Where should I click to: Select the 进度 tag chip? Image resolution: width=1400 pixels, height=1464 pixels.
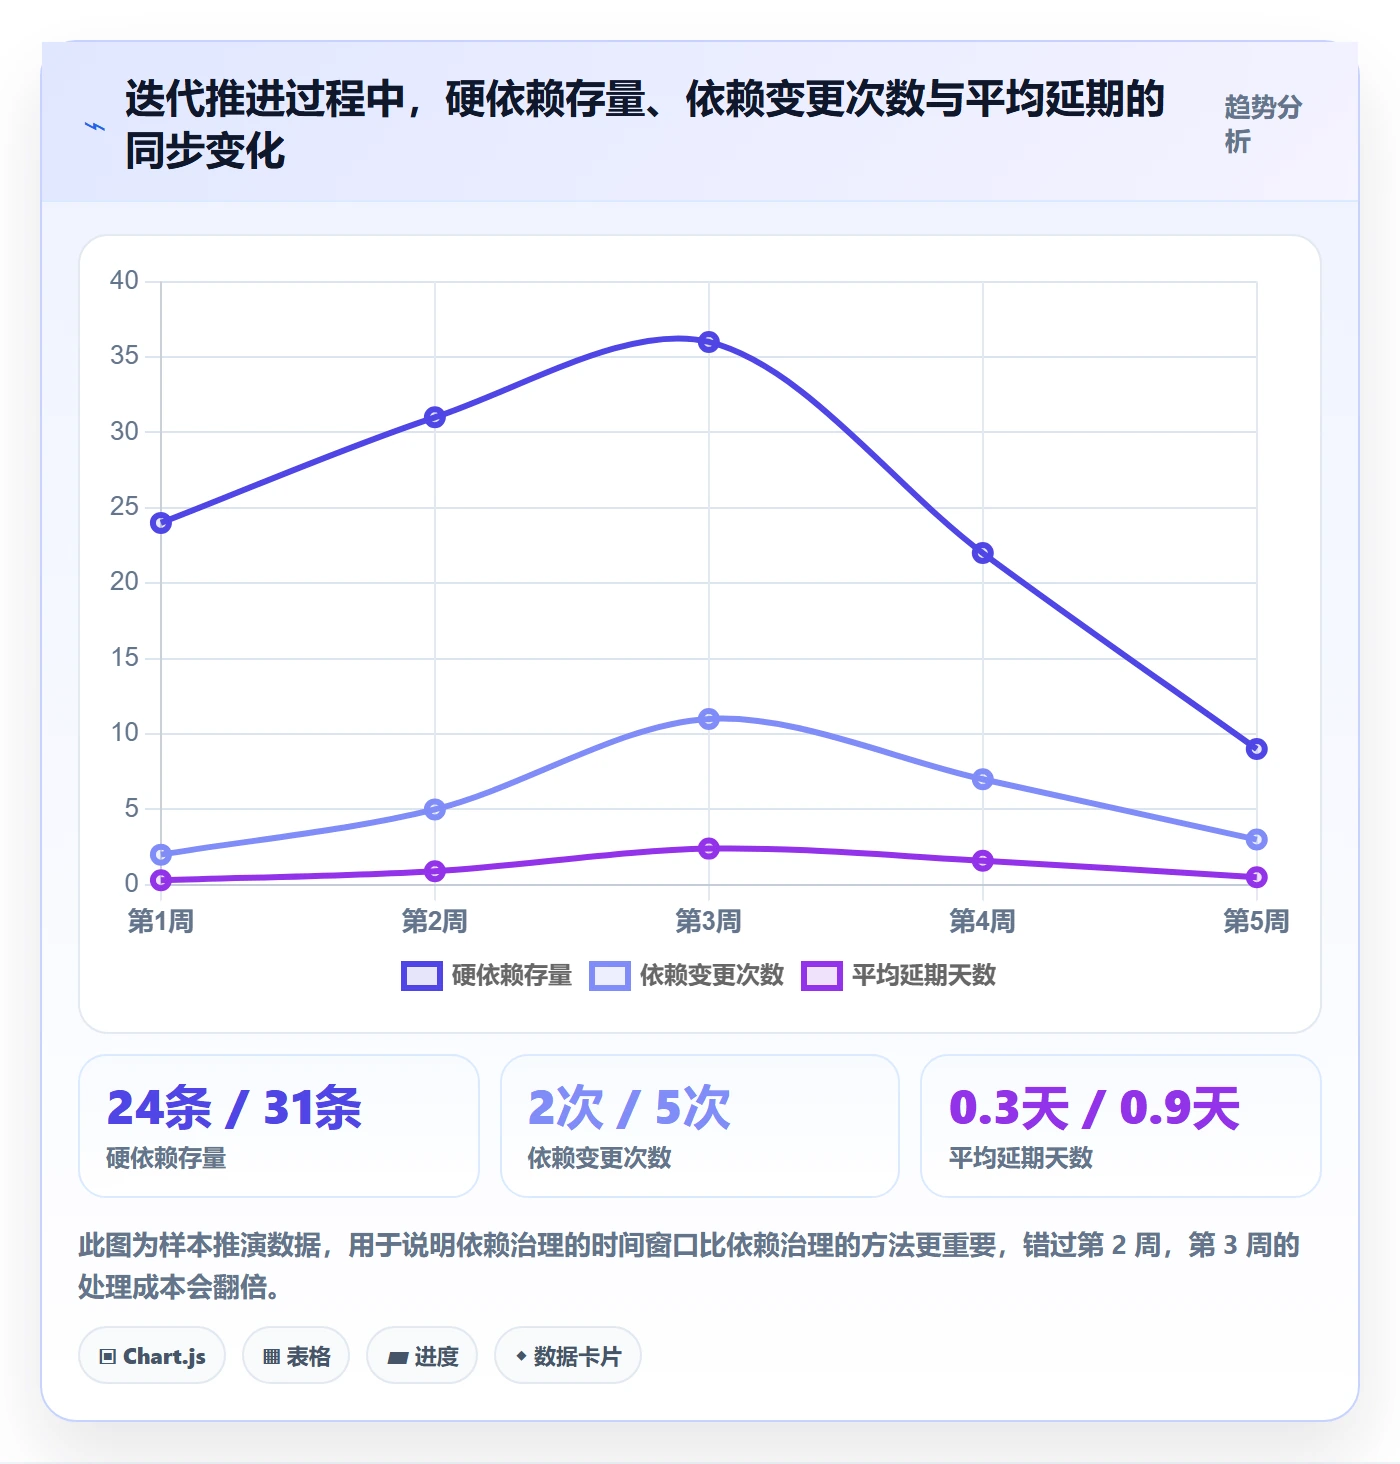[422, 1356]
